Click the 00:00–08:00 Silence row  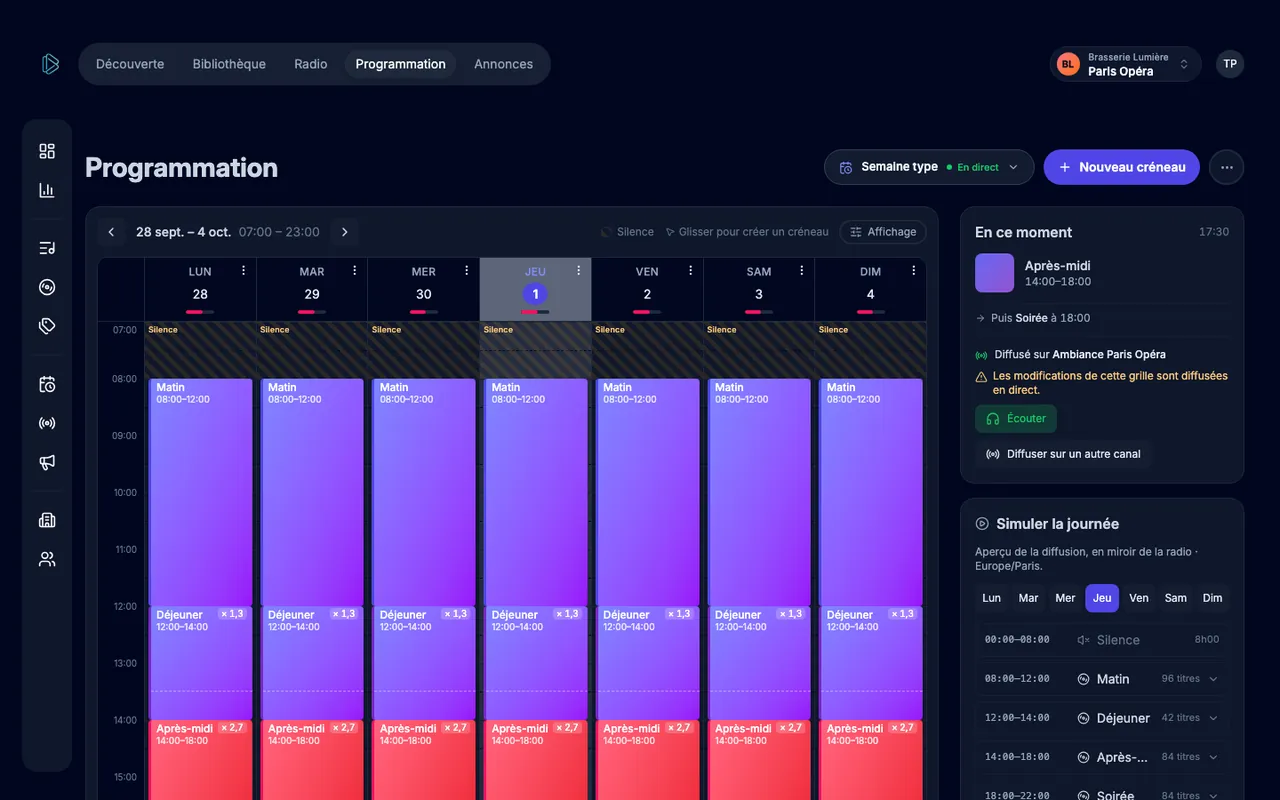coord(1102,640)
